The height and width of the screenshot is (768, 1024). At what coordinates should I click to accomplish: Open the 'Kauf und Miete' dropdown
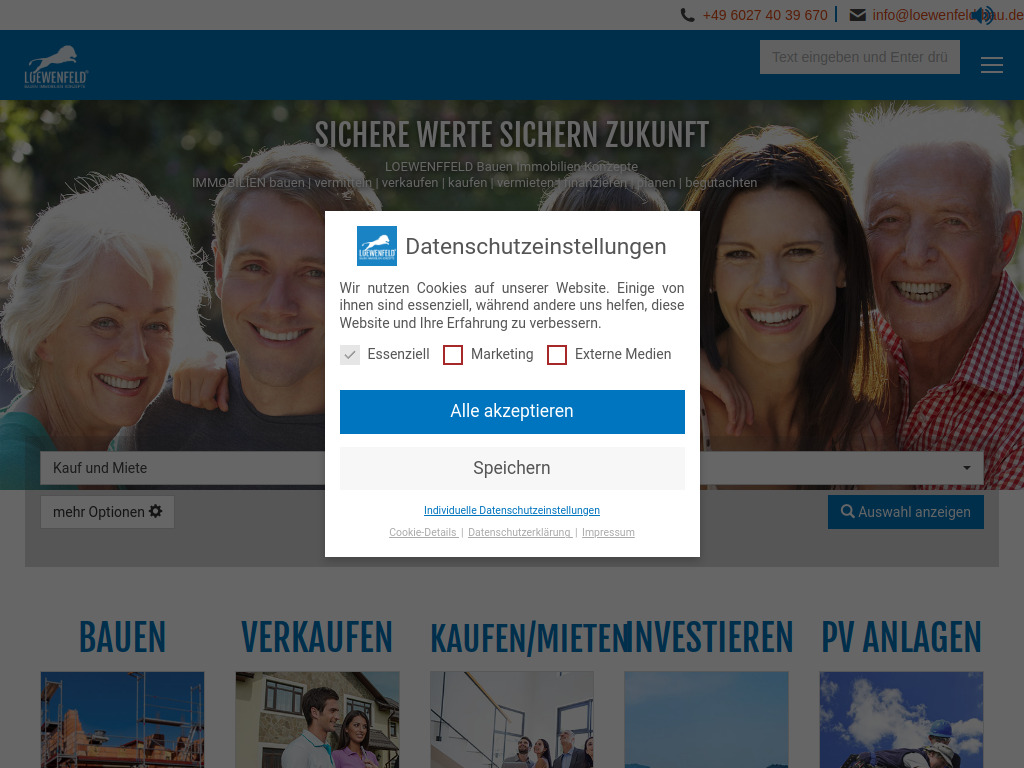[180, 468]
